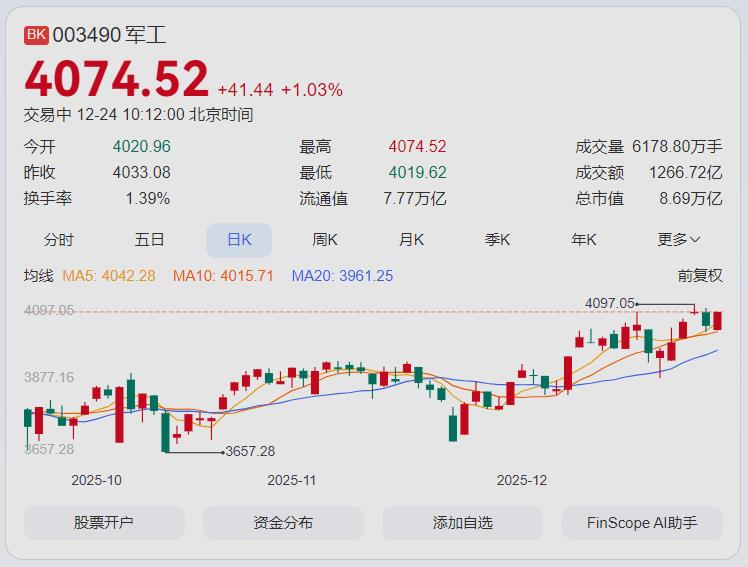Image resolution: width=748 pixels, height=567 pixels.
Task: Open the 前复权 adjustment selector
Action: tap(699, 276)
